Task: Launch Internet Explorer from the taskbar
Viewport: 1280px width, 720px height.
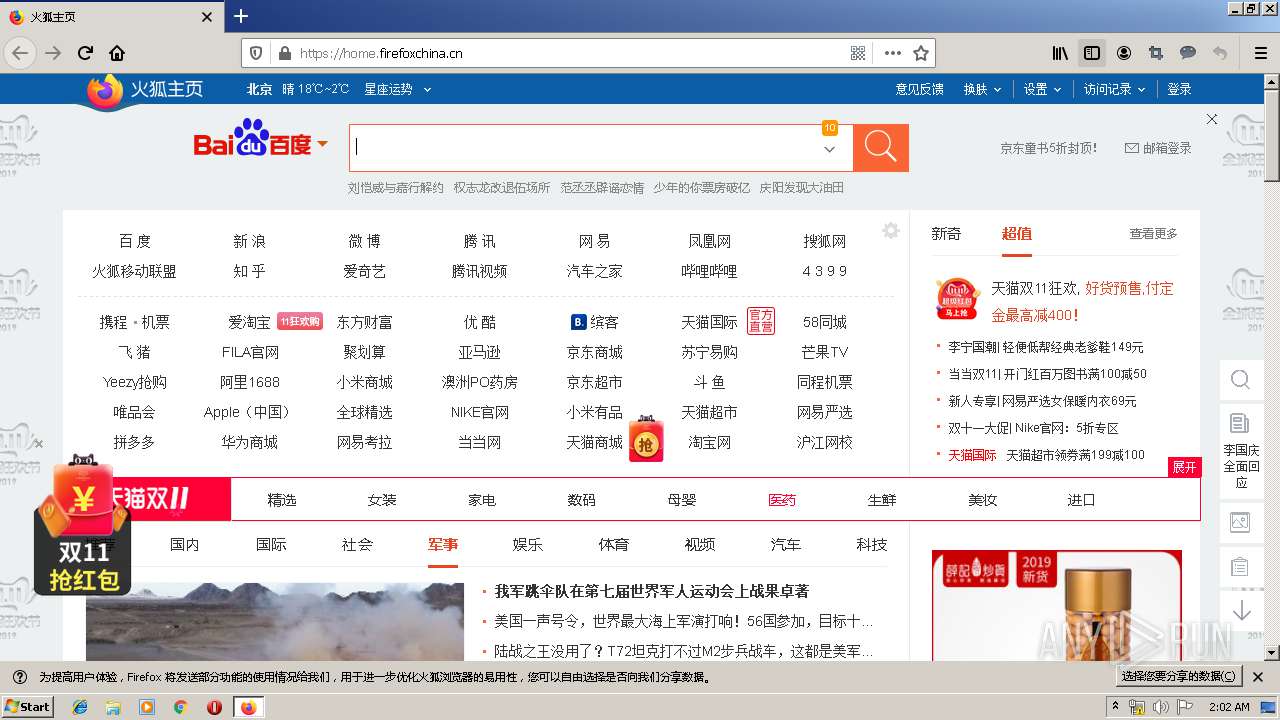Action: click(x=80, y=707)
